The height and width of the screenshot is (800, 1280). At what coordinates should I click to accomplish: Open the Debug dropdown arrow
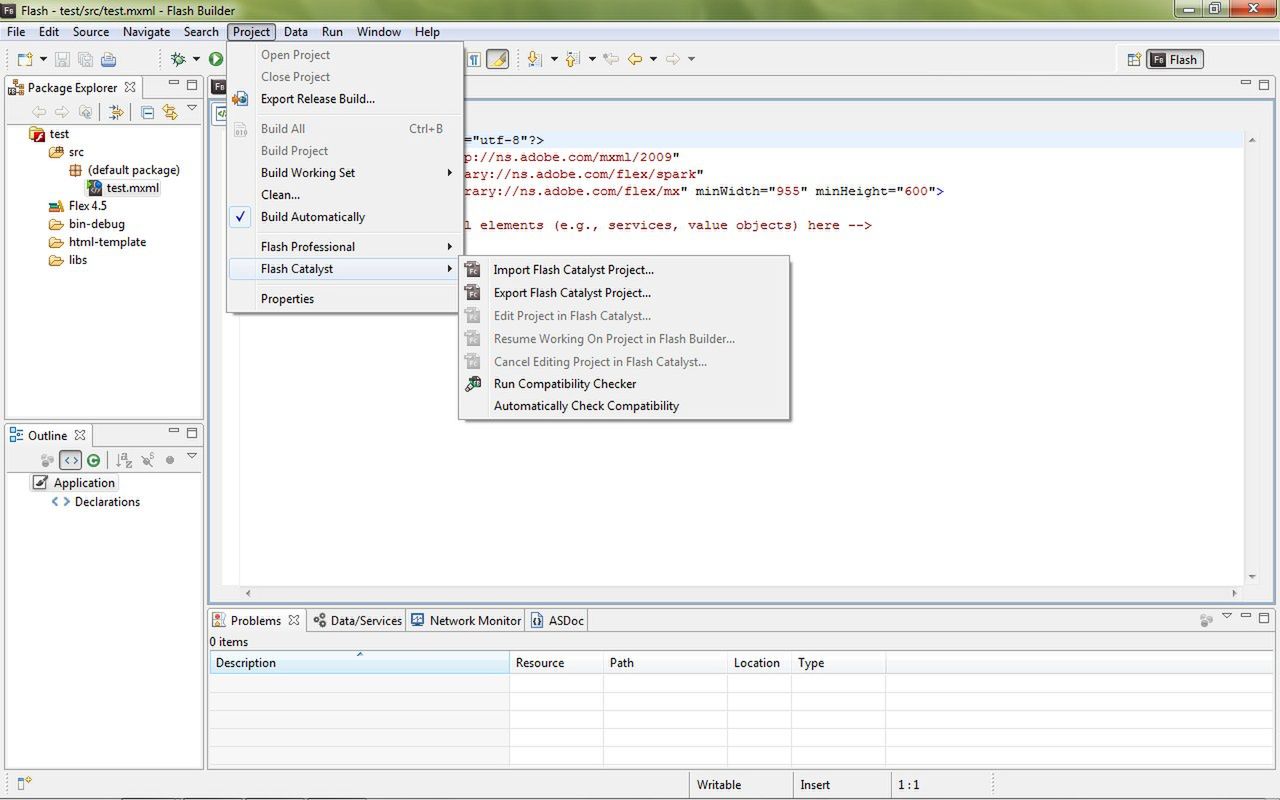click(x=196, y=59)
